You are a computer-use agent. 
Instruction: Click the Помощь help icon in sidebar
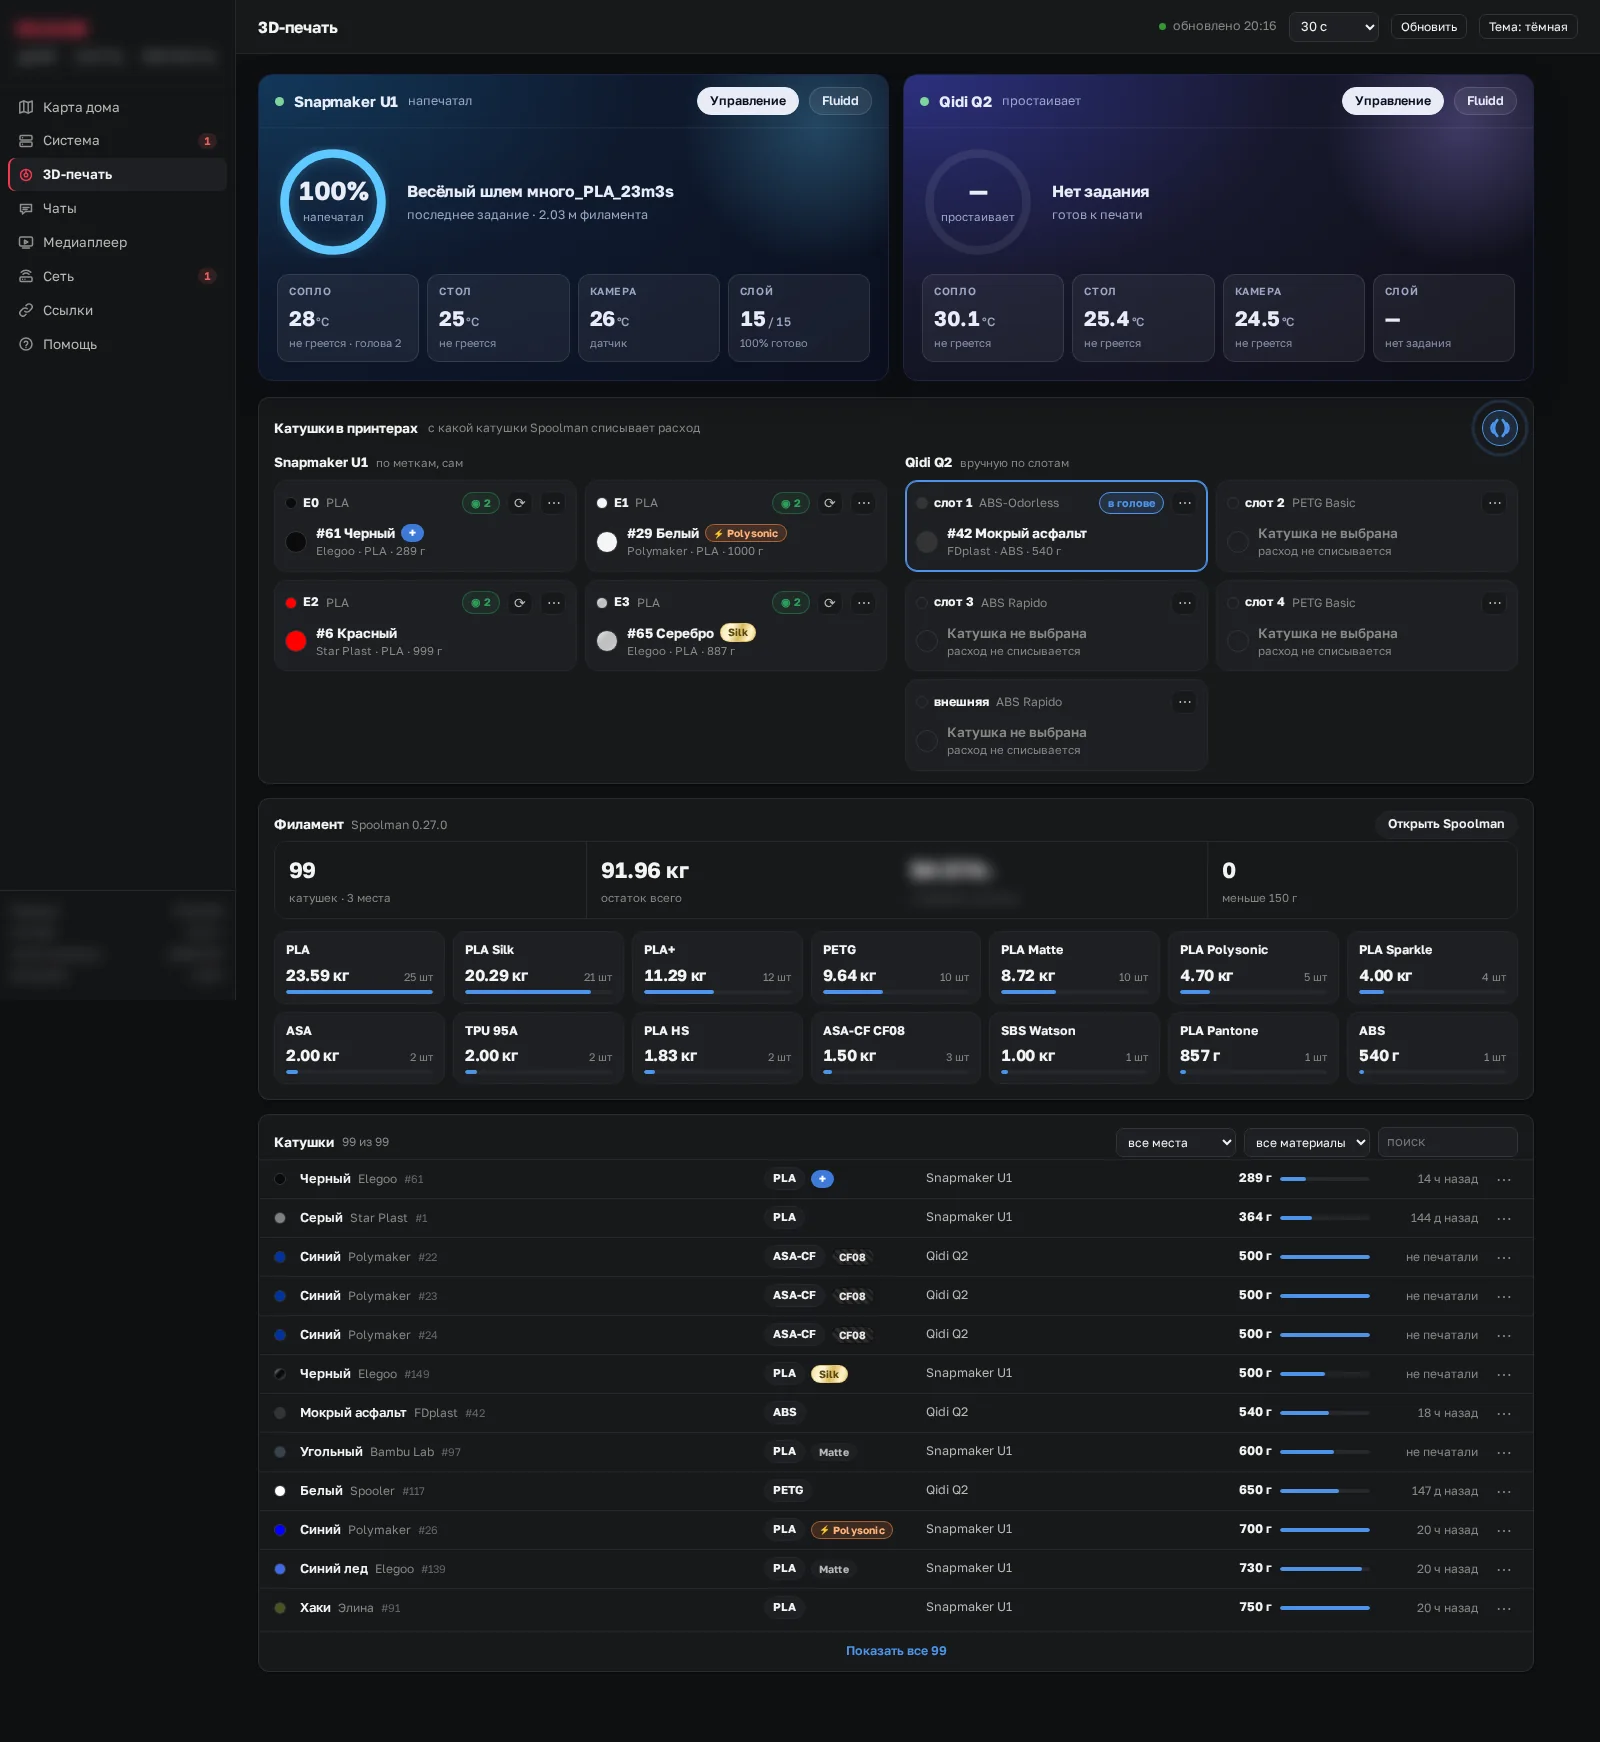tap(26, 345)
